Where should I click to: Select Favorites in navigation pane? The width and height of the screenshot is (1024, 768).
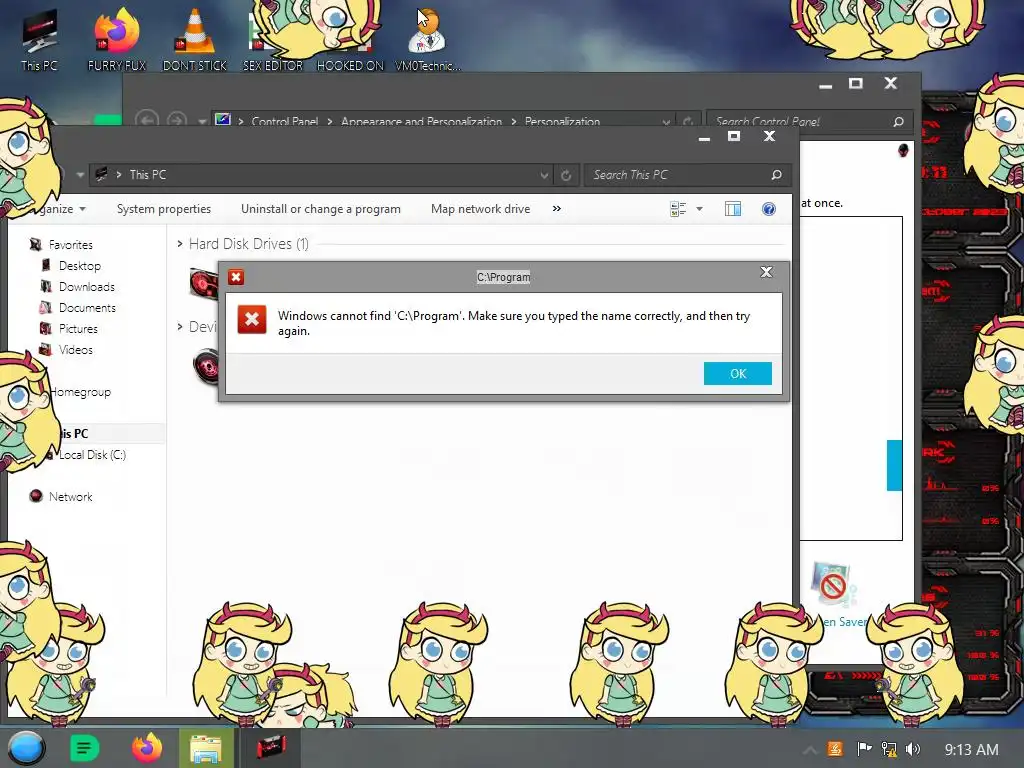pos(71,245)
